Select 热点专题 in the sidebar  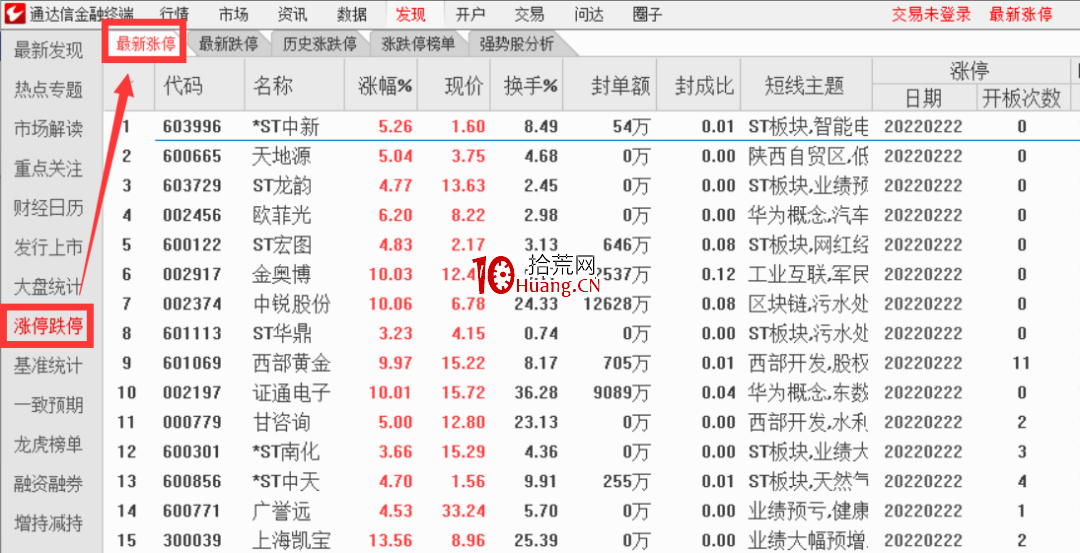pos(48,90)
